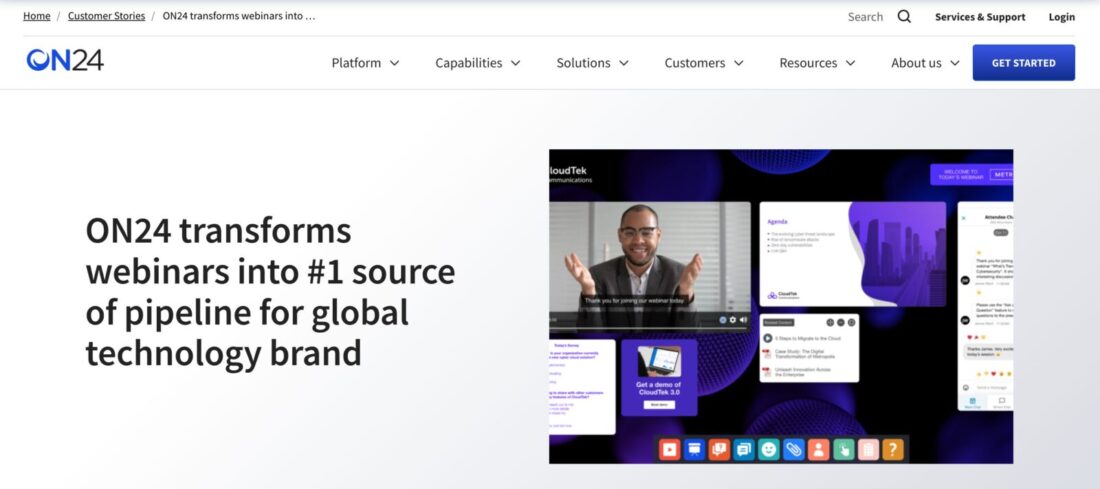Click the video player settings gear icon

tap(732, 320)
